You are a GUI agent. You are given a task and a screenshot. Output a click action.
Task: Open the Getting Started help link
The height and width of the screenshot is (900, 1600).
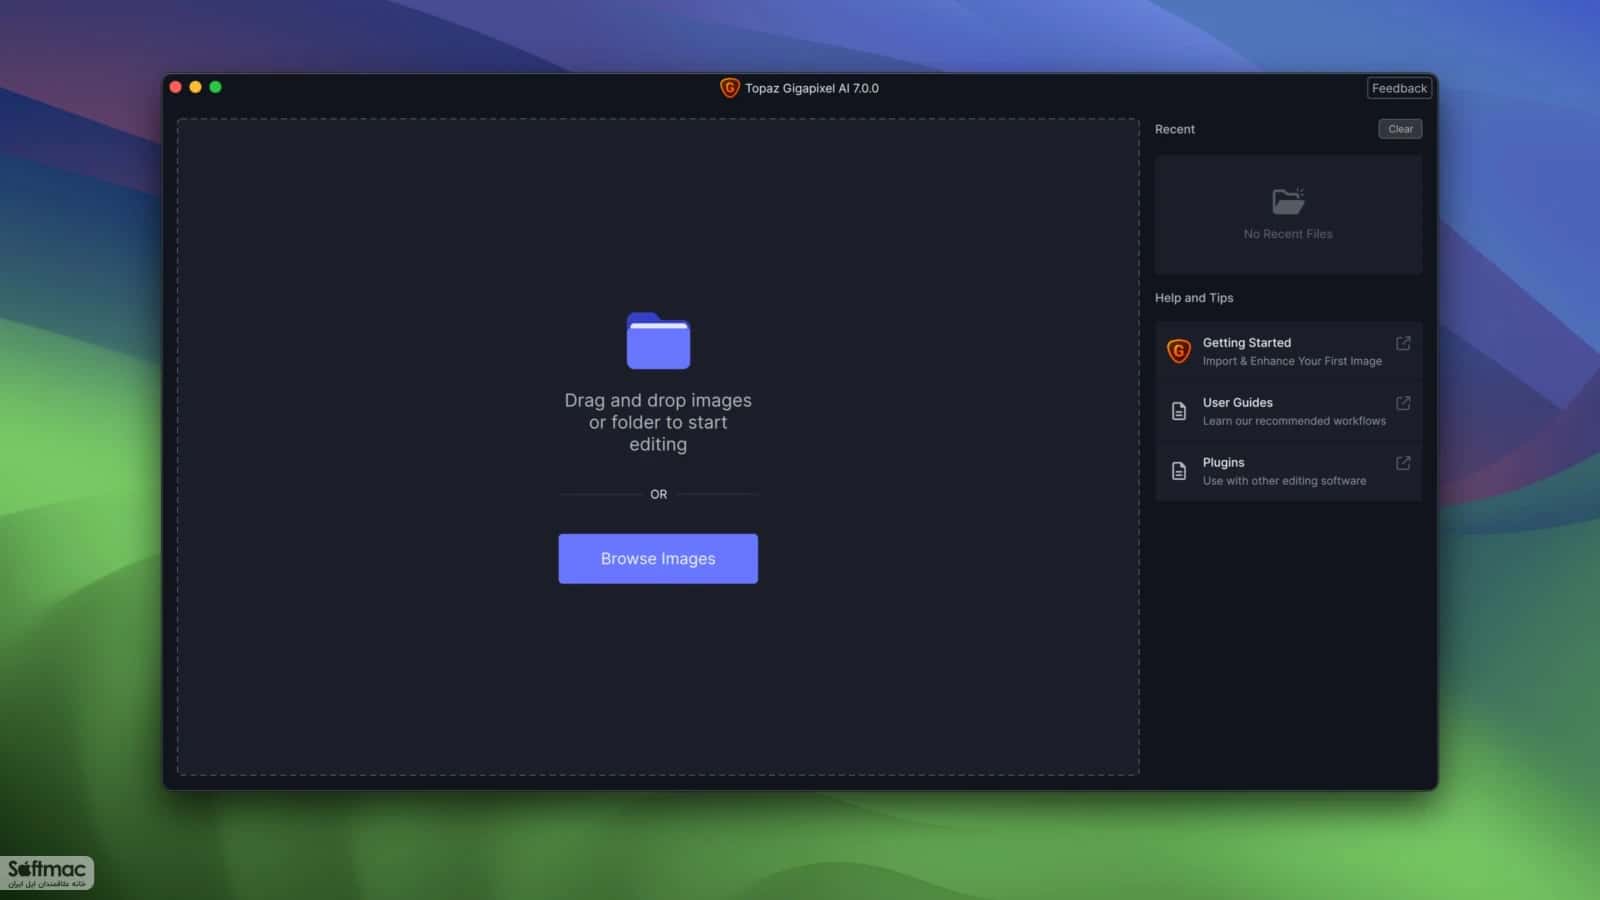click(1288, 351)
